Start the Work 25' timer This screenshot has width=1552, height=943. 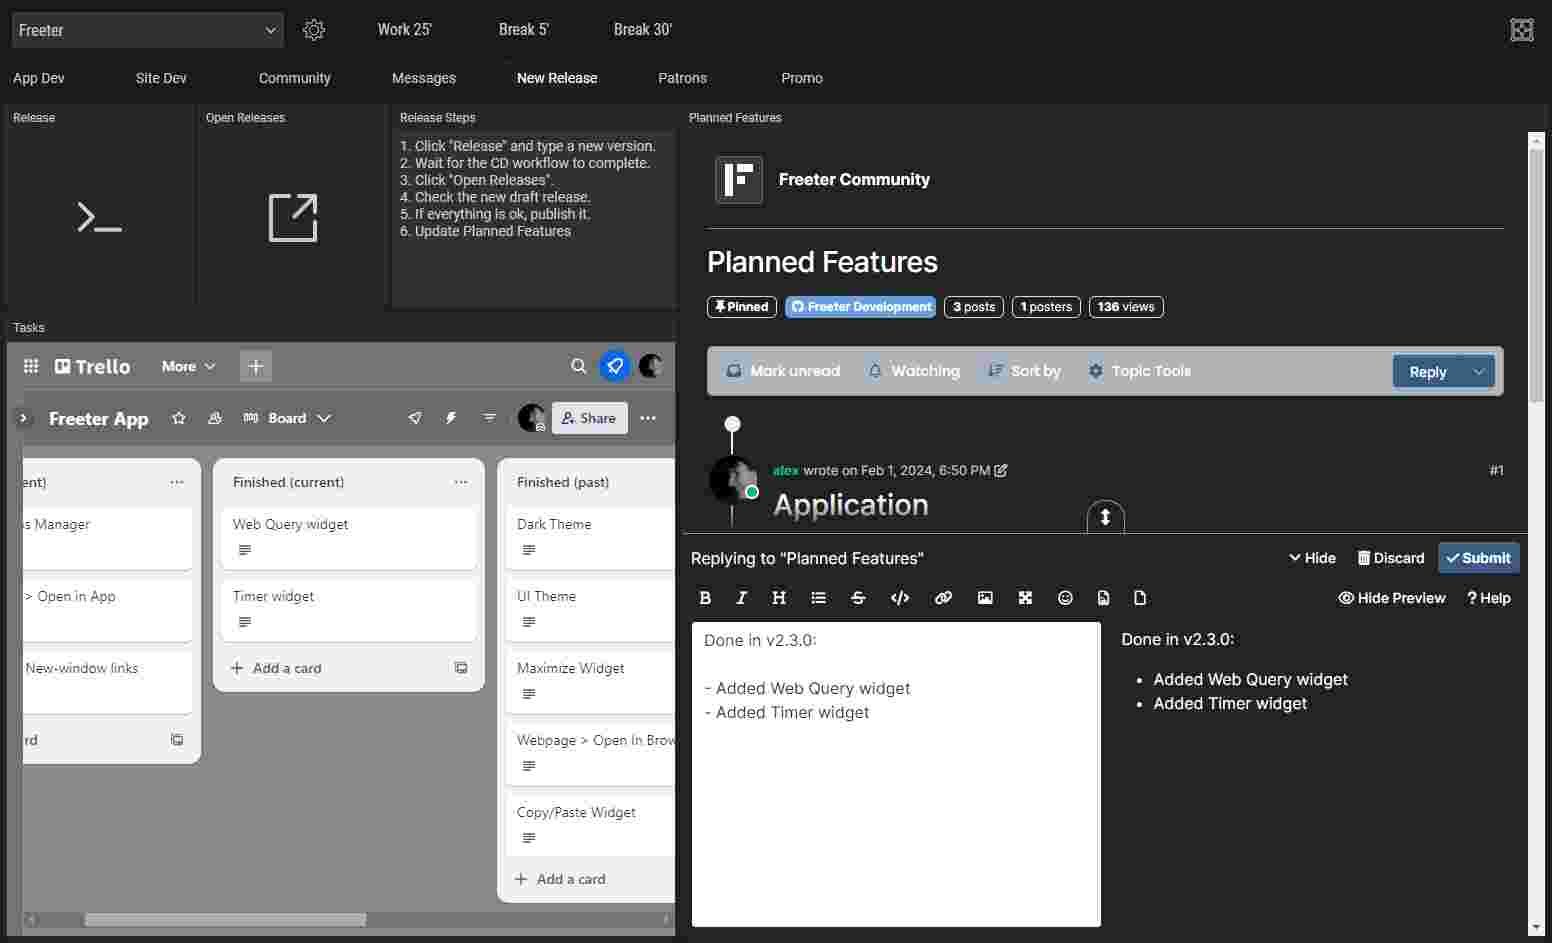coord(405,30)
